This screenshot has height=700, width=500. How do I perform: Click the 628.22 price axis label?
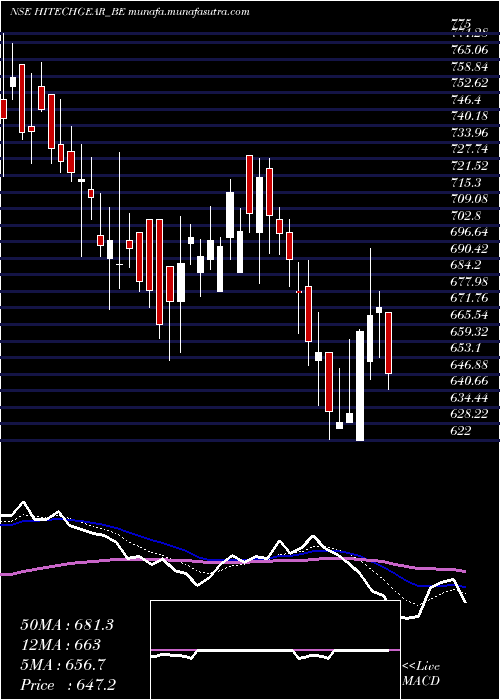[x=470, y=413]
